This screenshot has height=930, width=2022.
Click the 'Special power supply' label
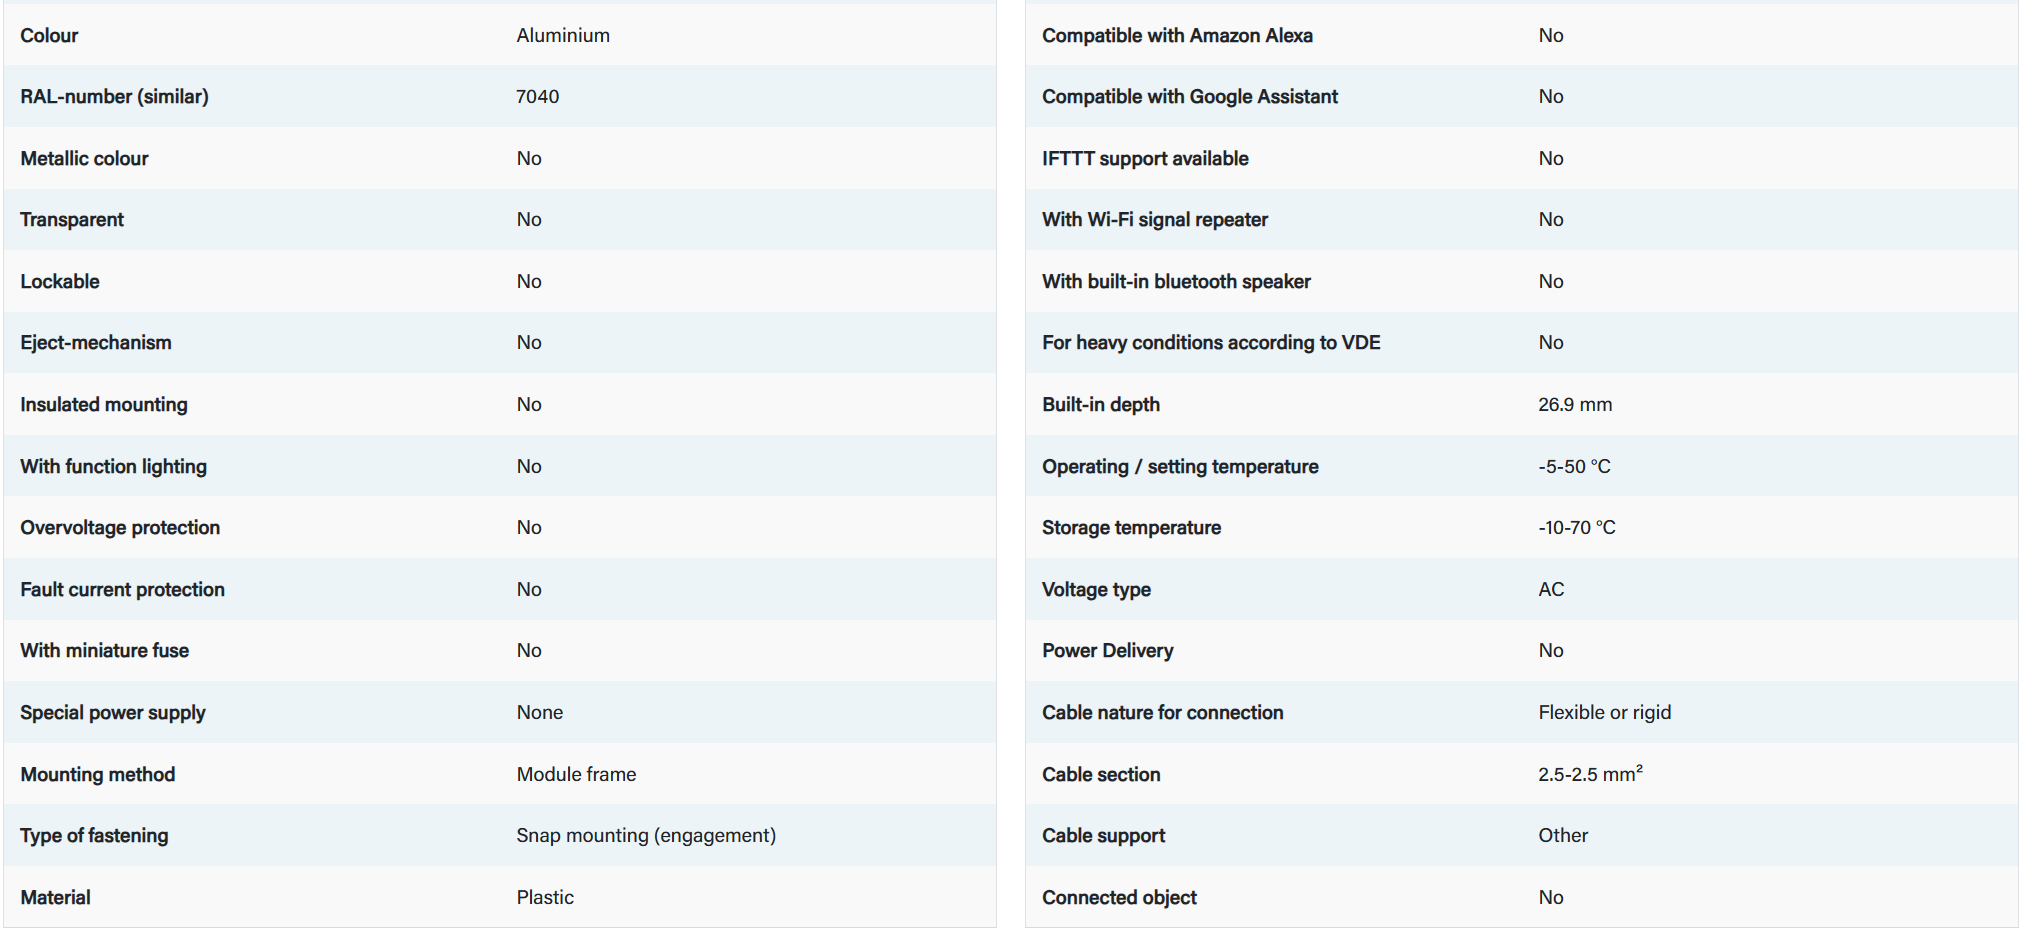(x=112, y=713)
